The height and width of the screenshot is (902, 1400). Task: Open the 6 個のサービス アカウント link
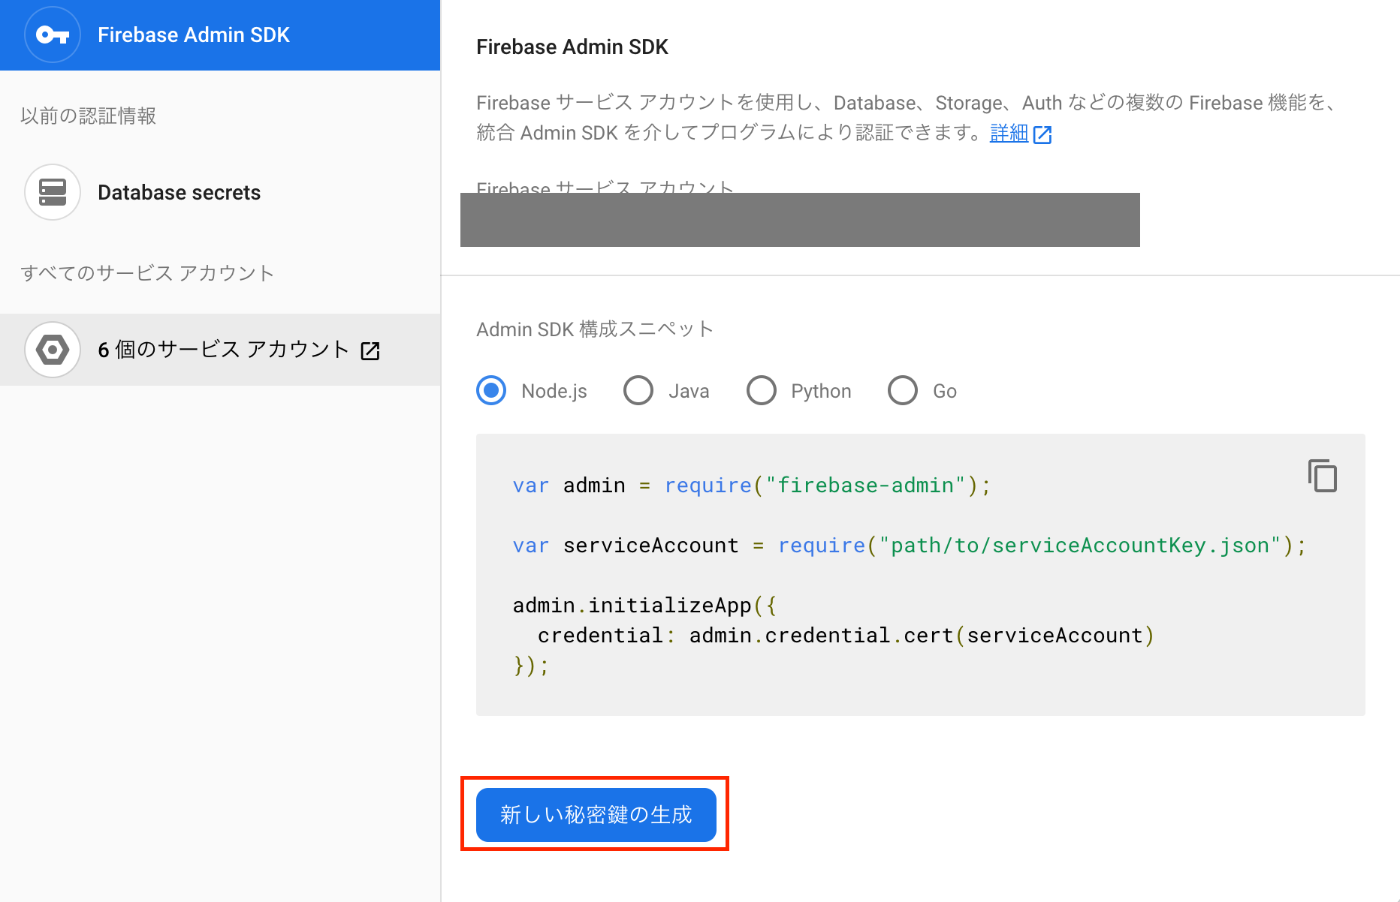click(220, 350)
